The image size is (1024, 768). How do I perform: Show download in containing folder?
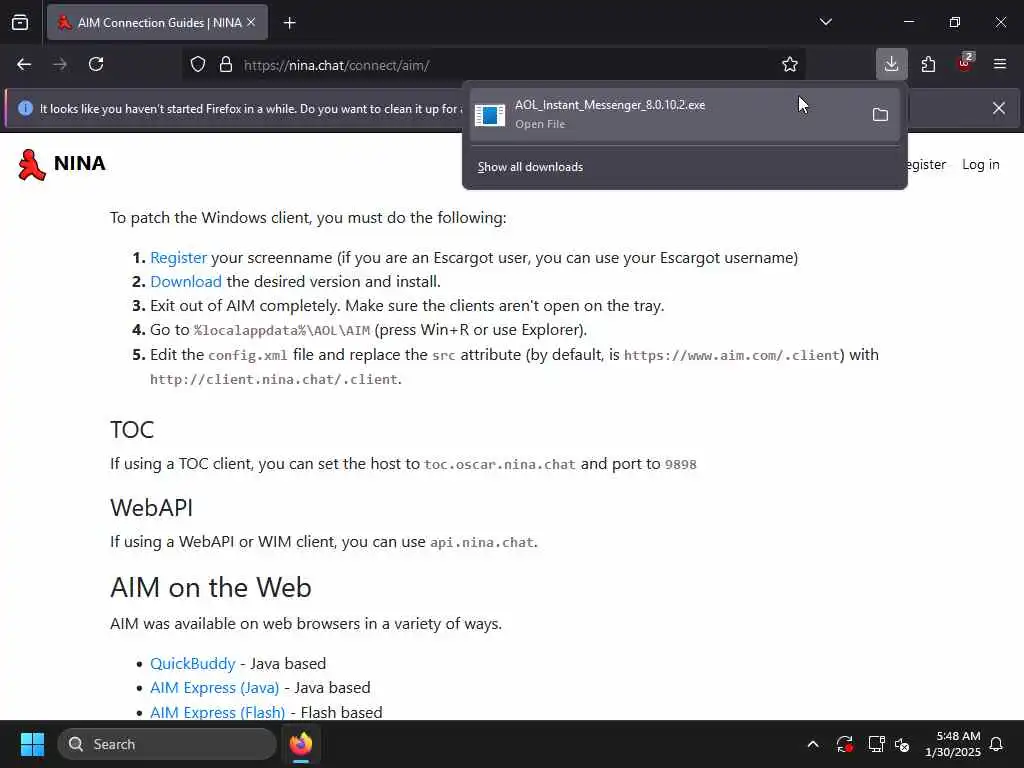pos(880,115)
